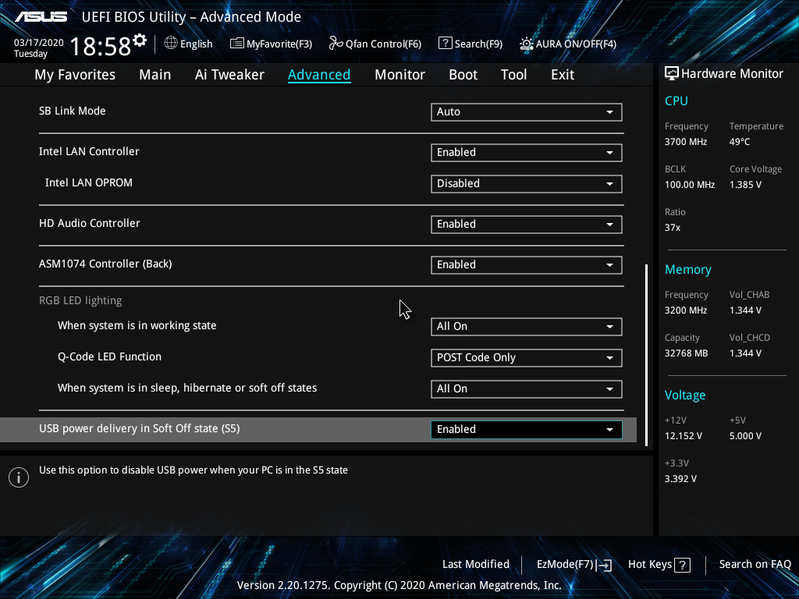Select Q-Code LED Function label

pyautogui.click(x=110, y=357)
